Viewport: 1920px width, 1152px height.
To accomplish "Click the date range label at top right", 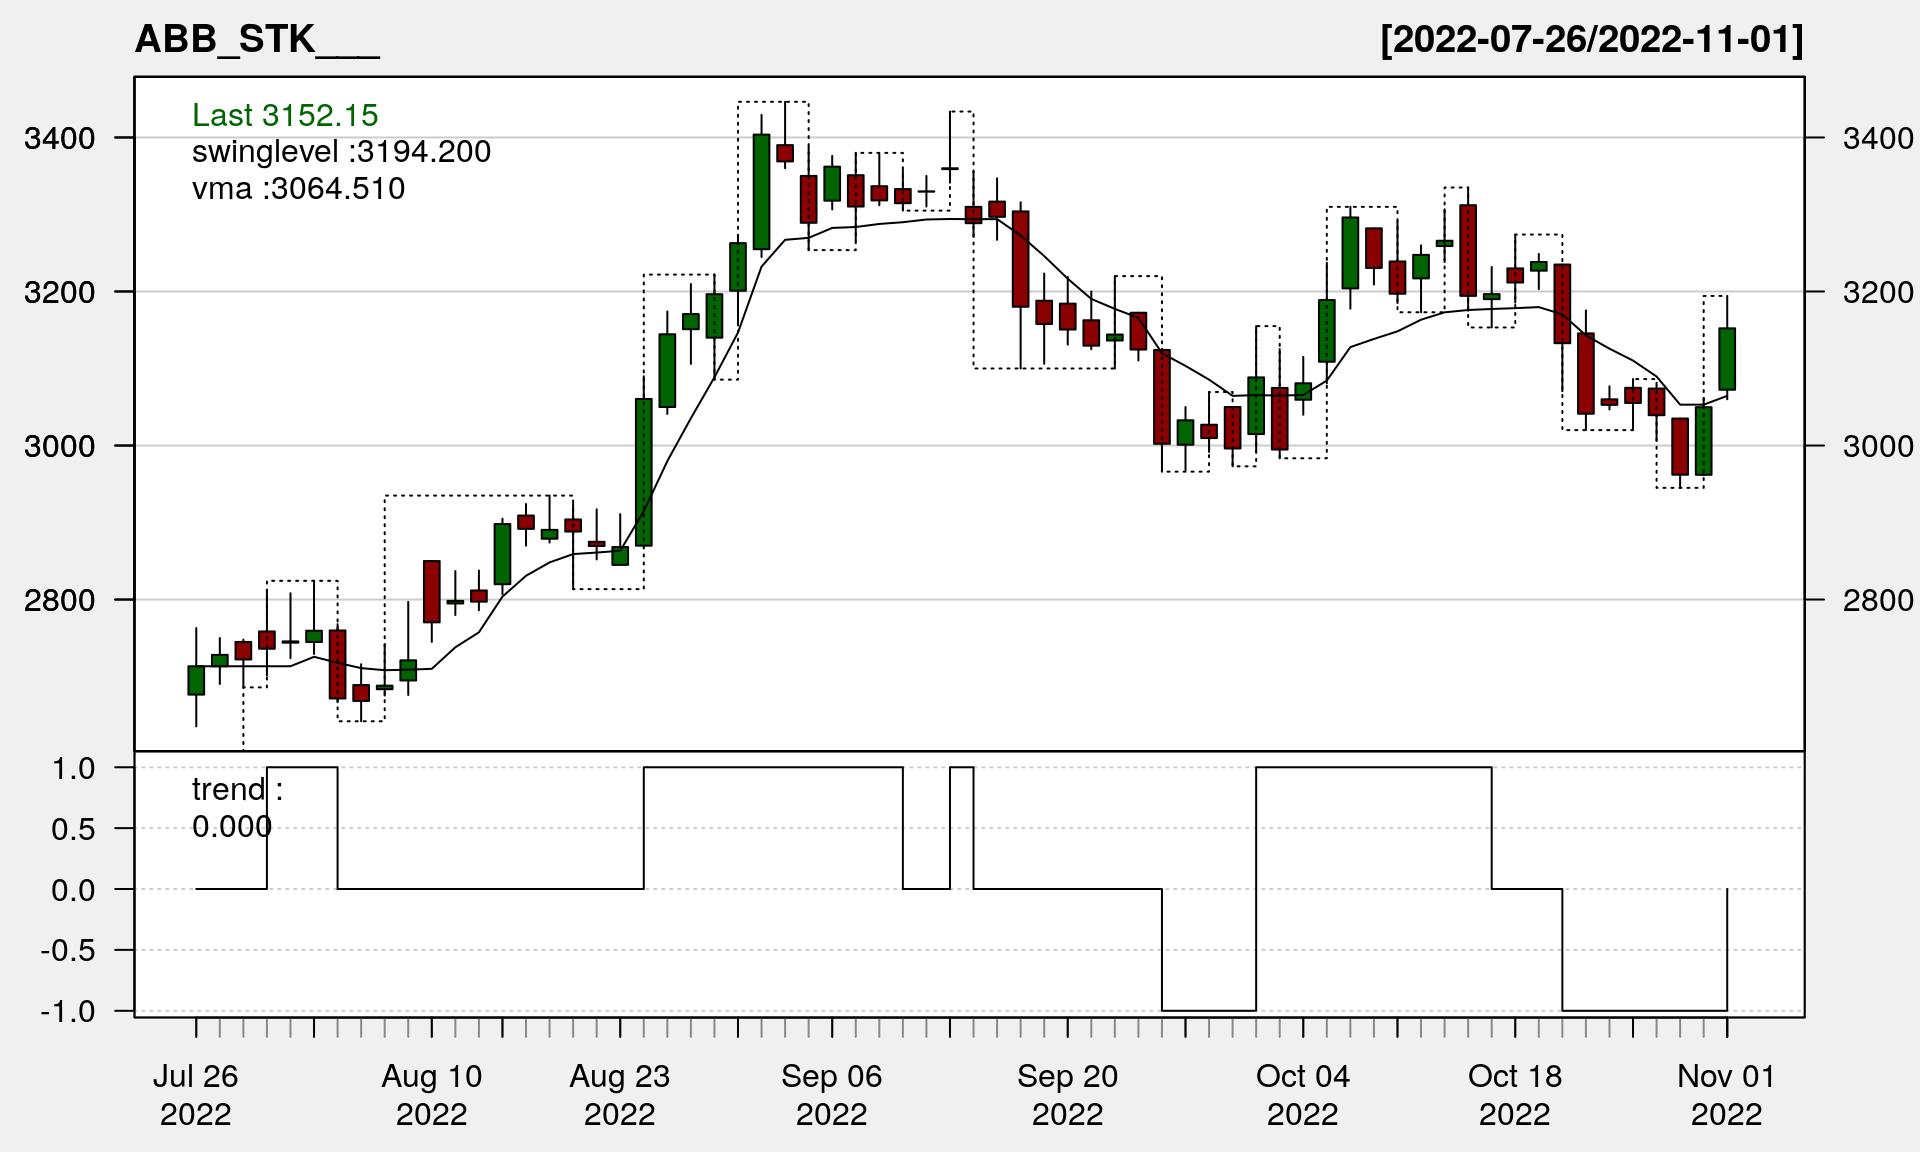I will [1591, 40].
